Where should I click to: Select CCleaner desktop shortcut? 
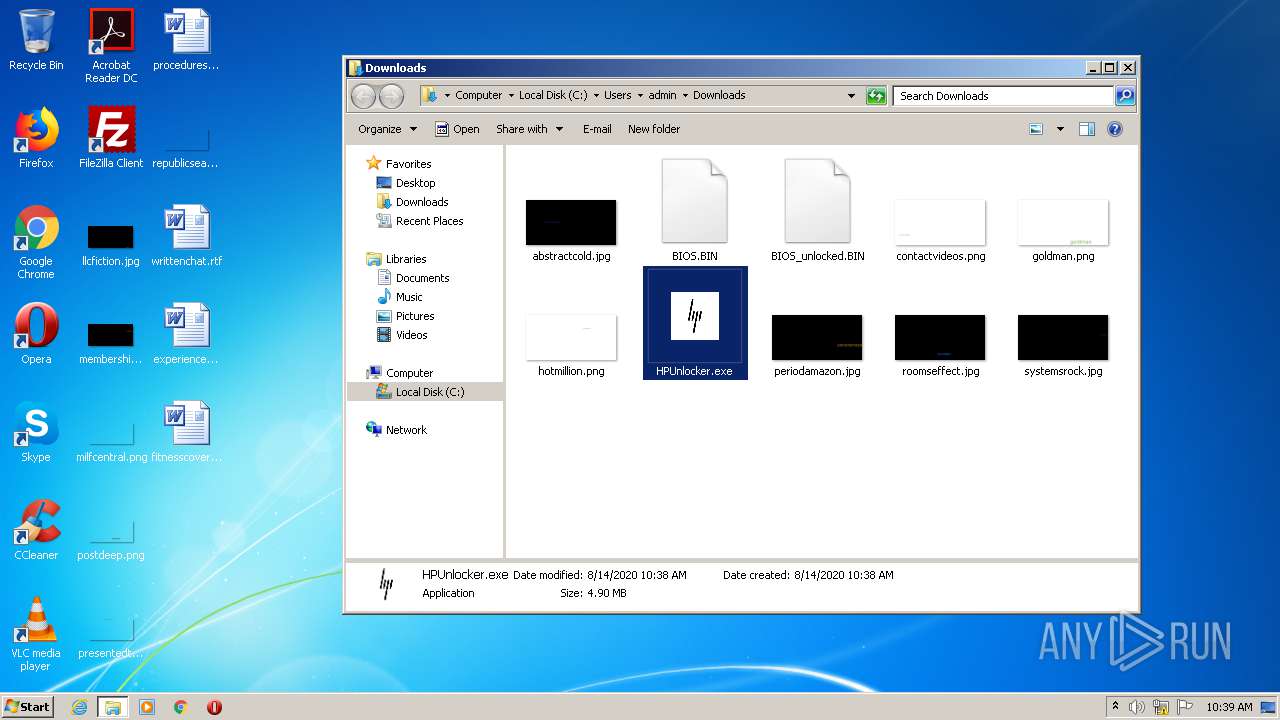36,530
